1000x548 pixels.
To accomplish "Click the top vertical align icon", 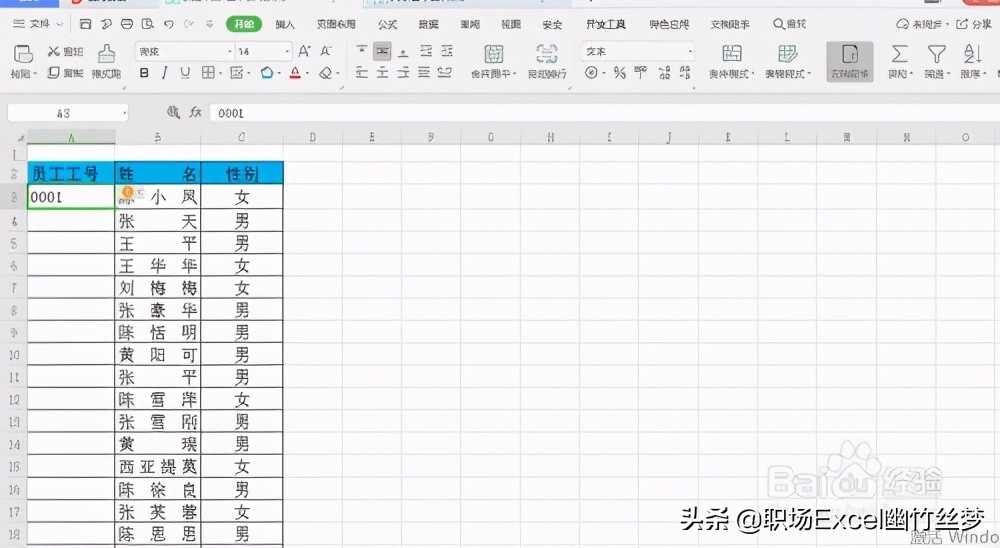I will 362,50.
